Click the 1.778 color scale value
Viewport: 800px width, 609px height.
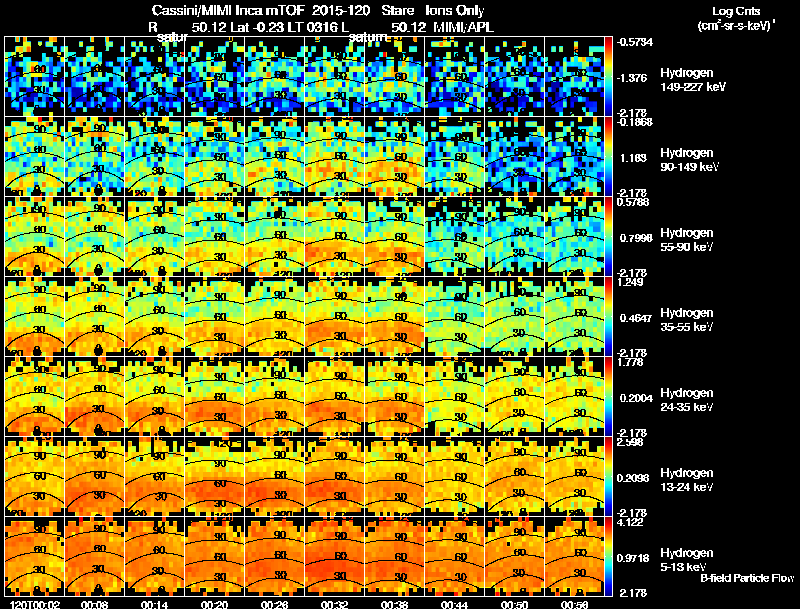pyautogui.click(x=631, y=362)
